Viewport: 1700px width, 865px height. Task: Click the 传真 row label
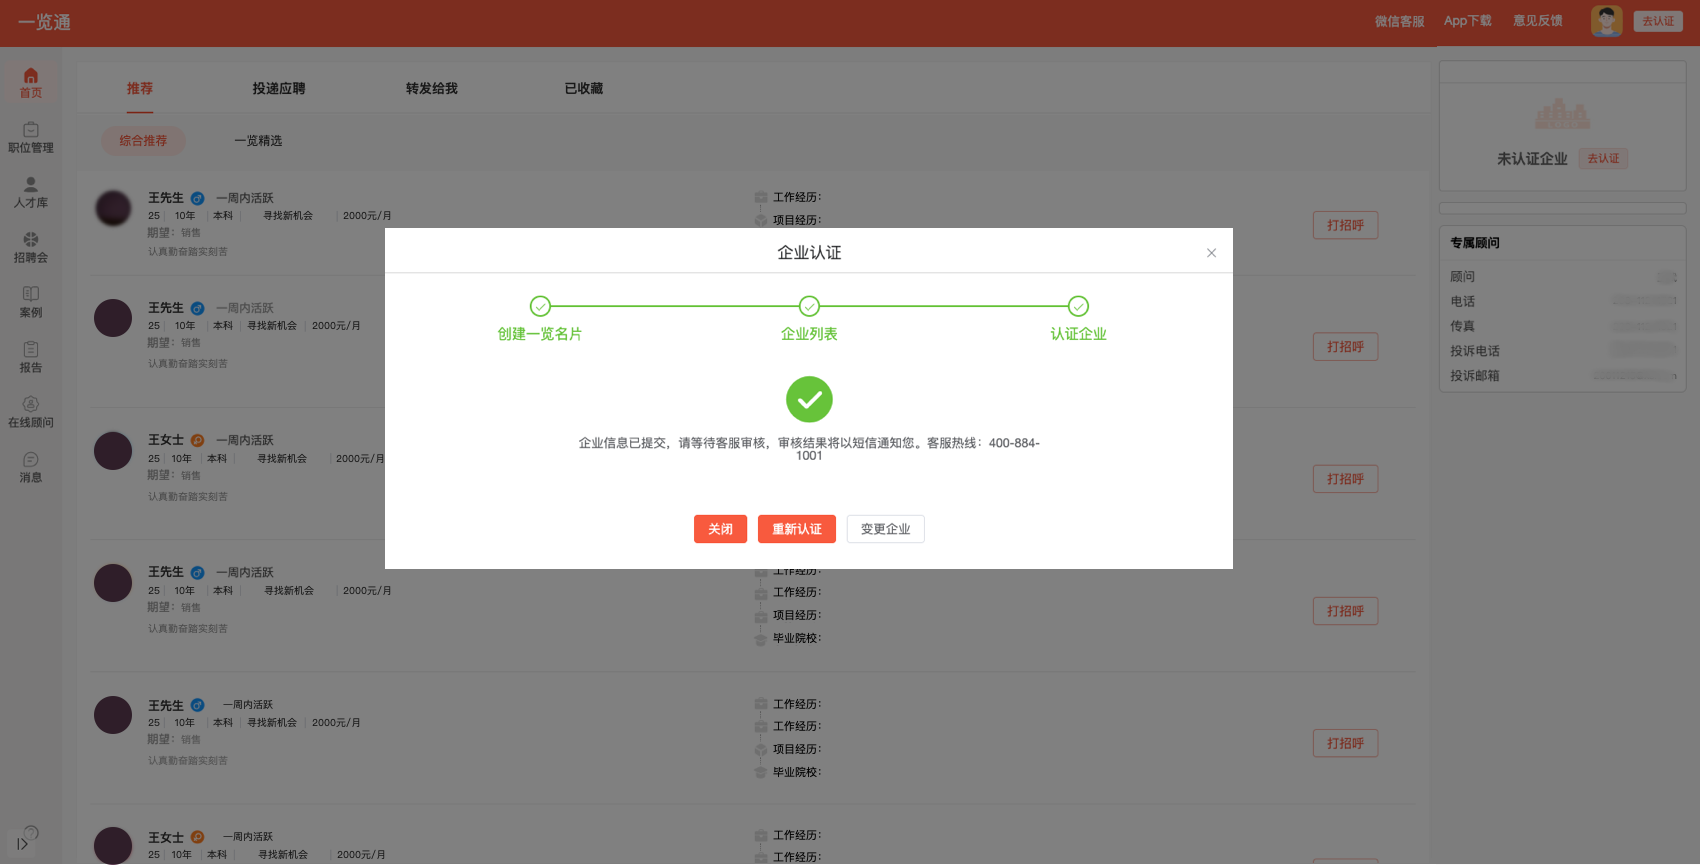click(1462, 326)
